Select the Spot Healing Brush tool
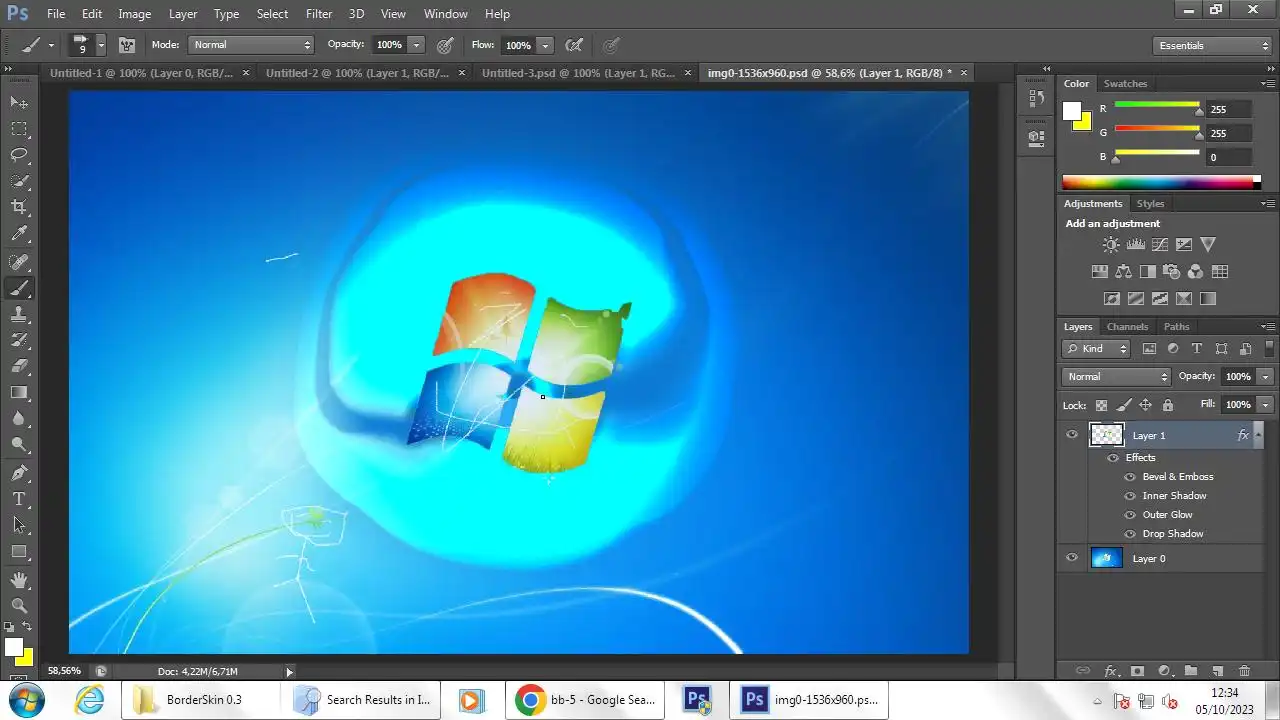This screenshot has height=720, width=1280. (19, 262)
